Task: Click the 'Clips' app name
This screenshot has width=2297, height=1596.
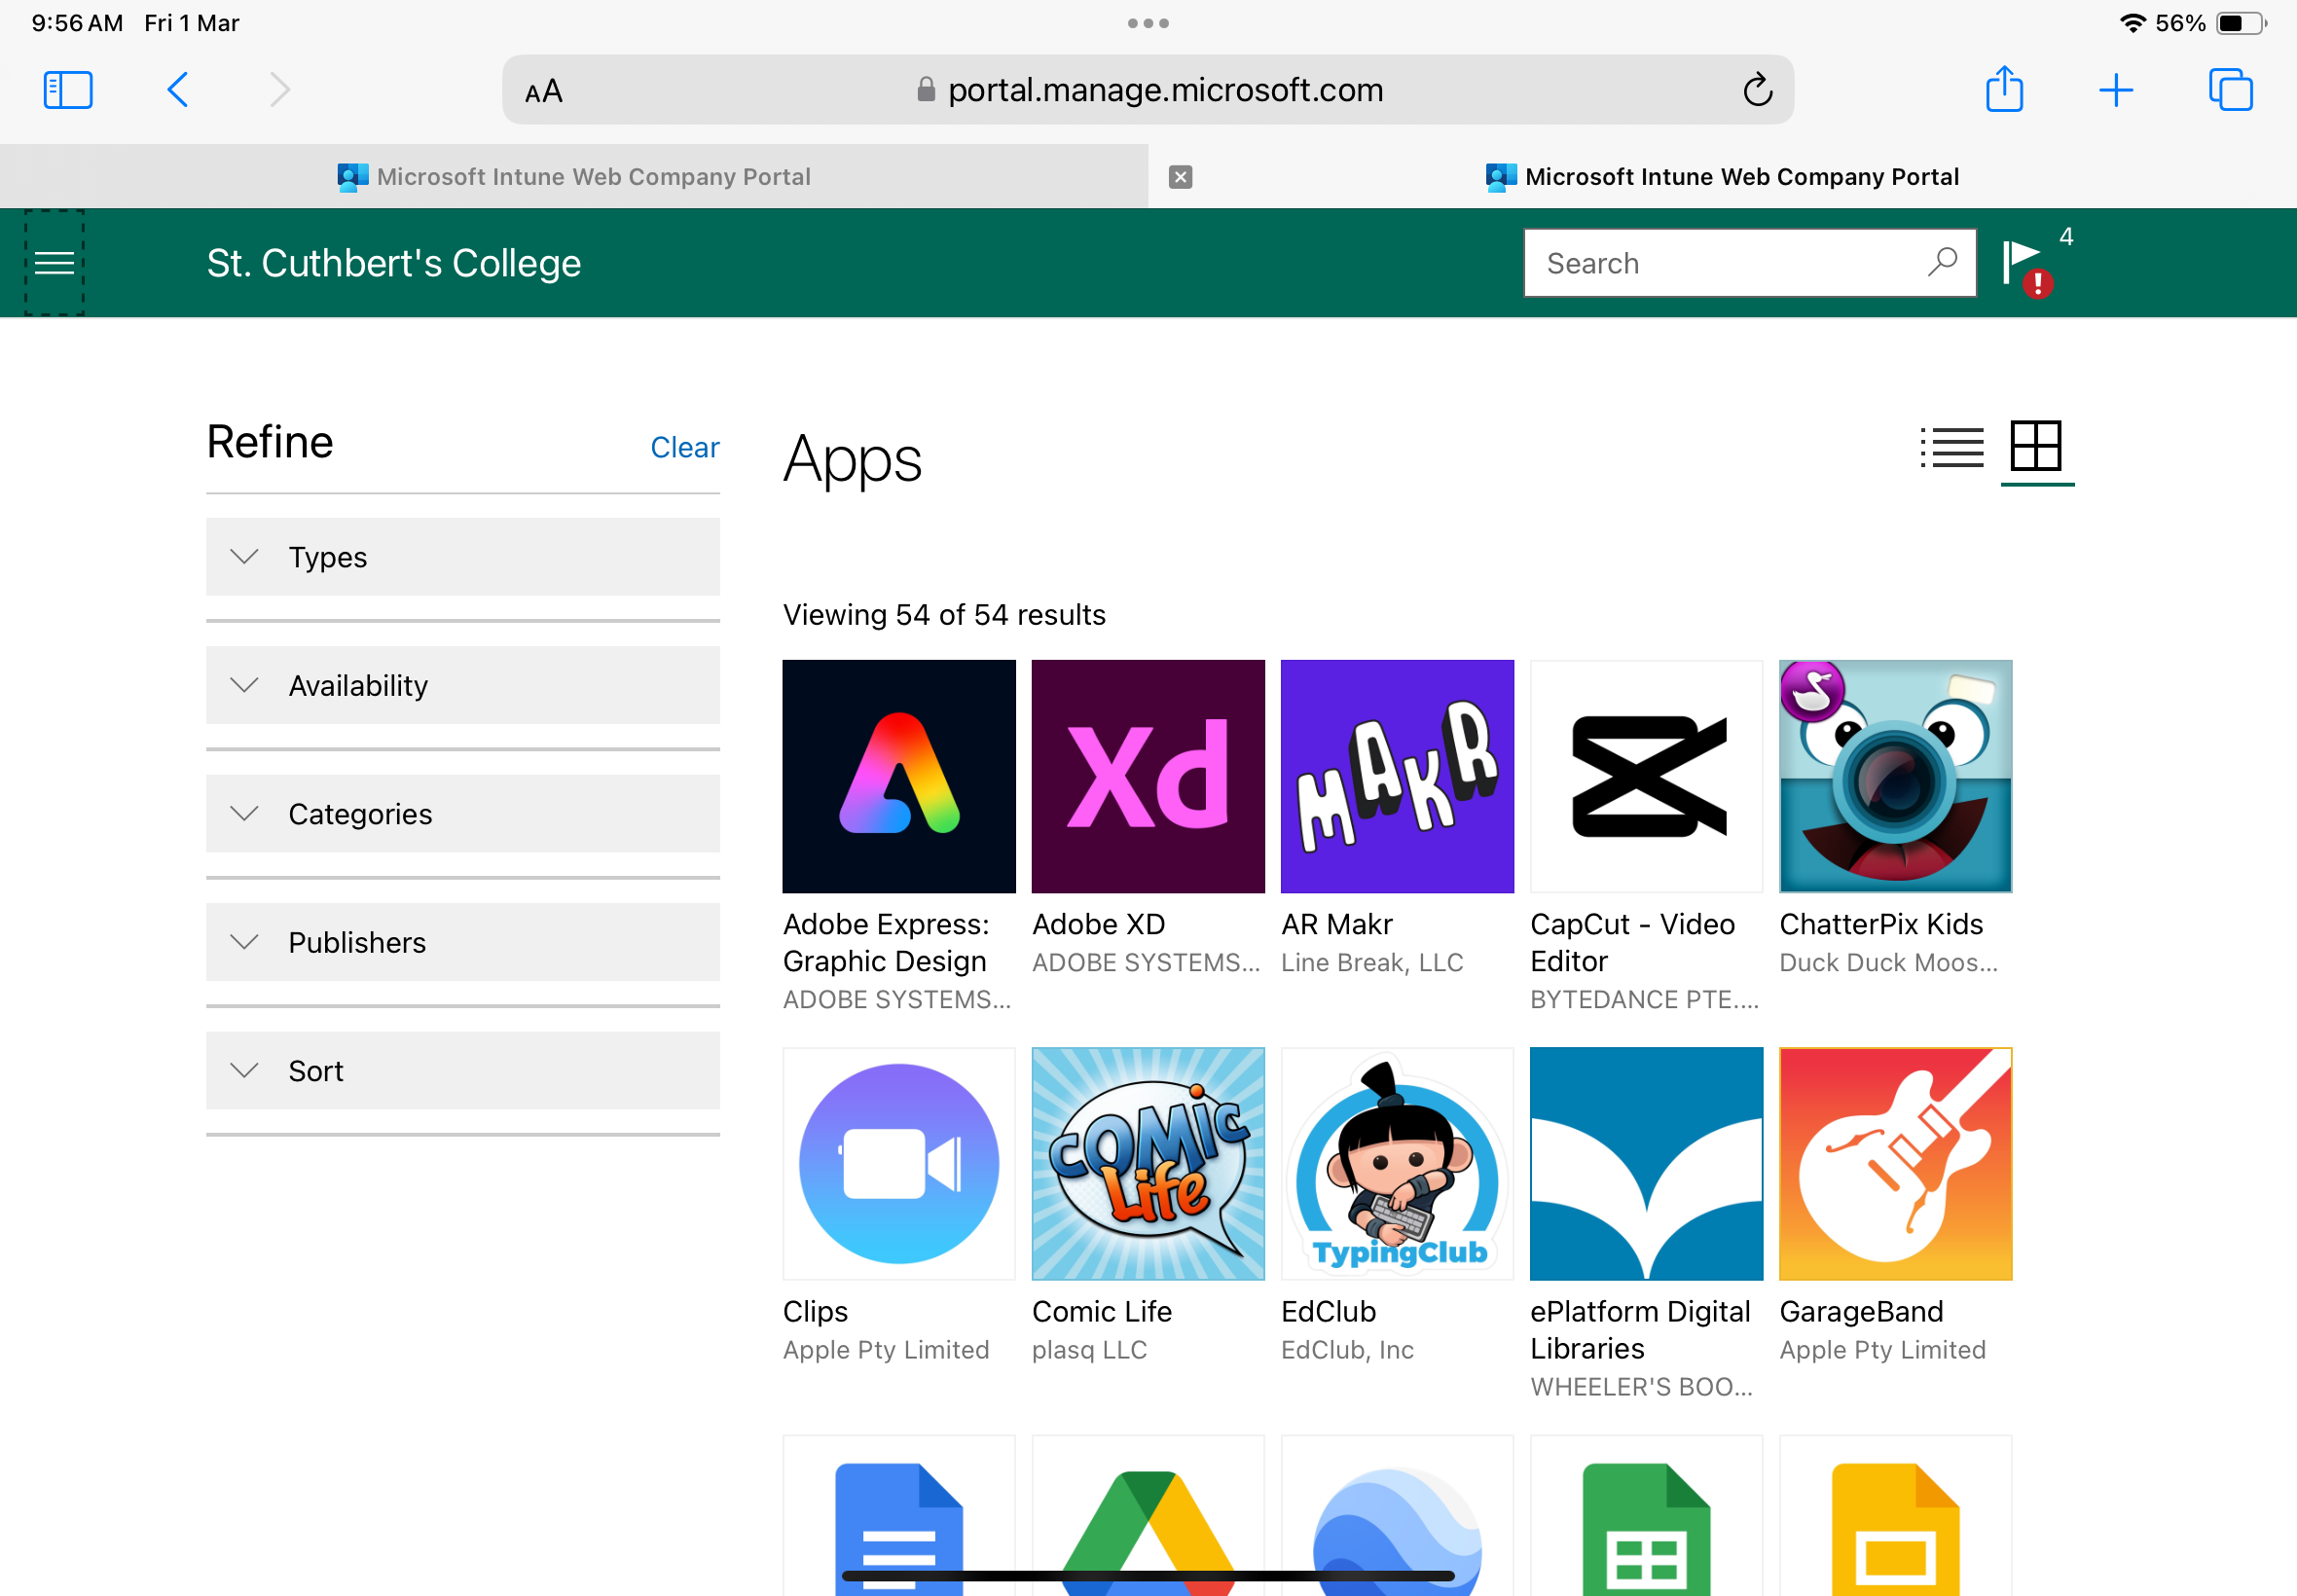Action: click(x=815, y=1311)
